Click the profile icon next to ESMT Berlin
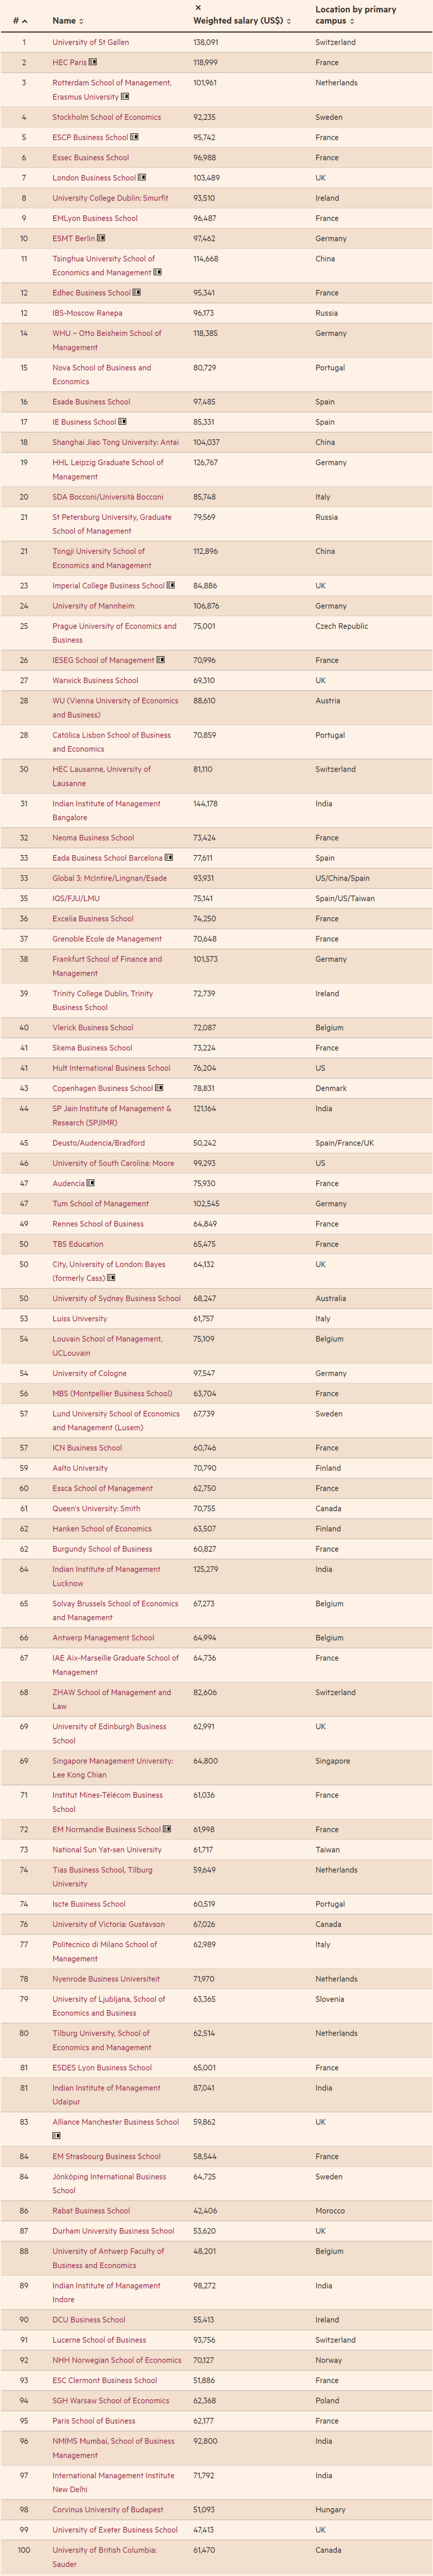The height and width of the screenshot is (2576, 433). [101, 238]
